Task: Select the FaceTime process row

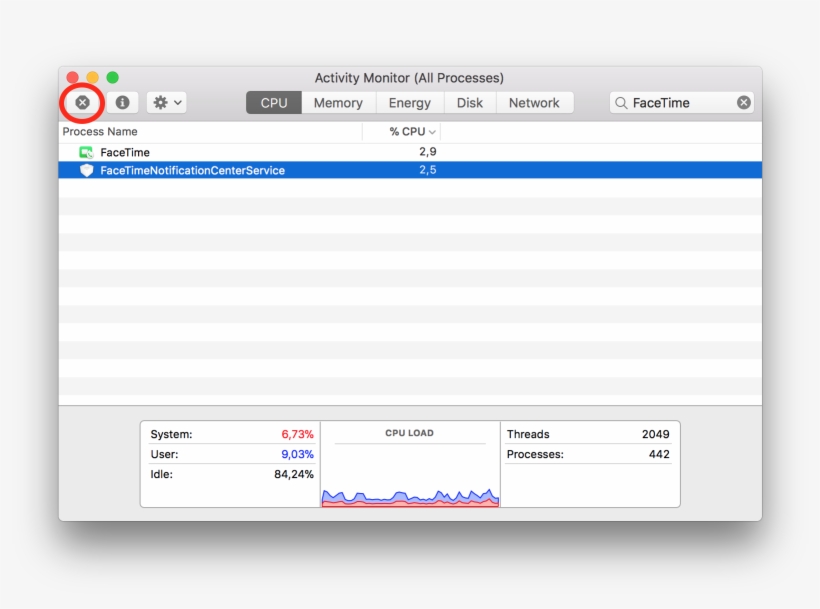Action: (x=410, y=152)
